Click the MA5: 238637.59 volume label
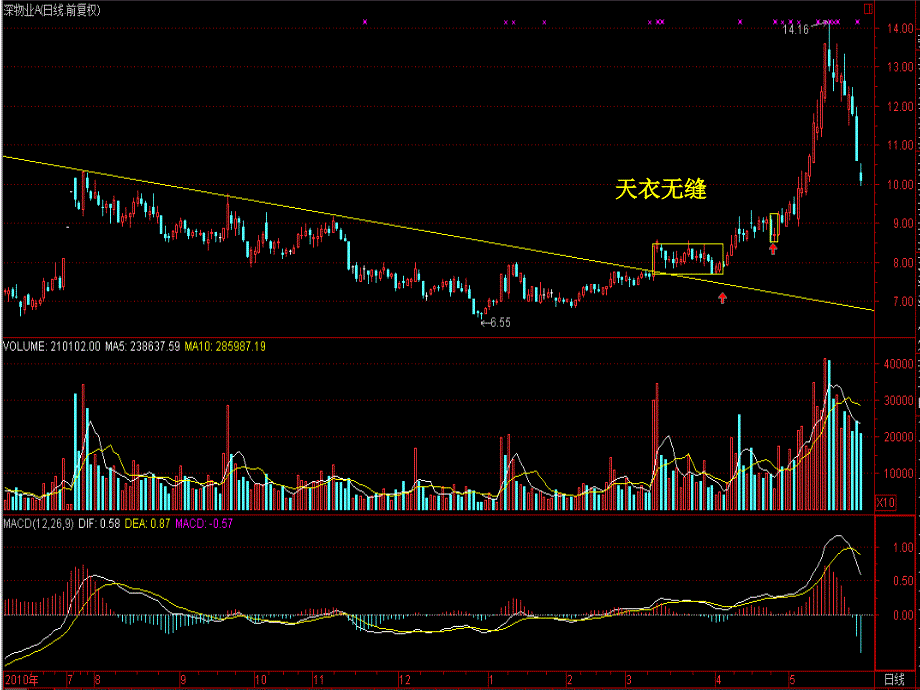The width and height of the screenshot is (920, 690). point(143,347)
